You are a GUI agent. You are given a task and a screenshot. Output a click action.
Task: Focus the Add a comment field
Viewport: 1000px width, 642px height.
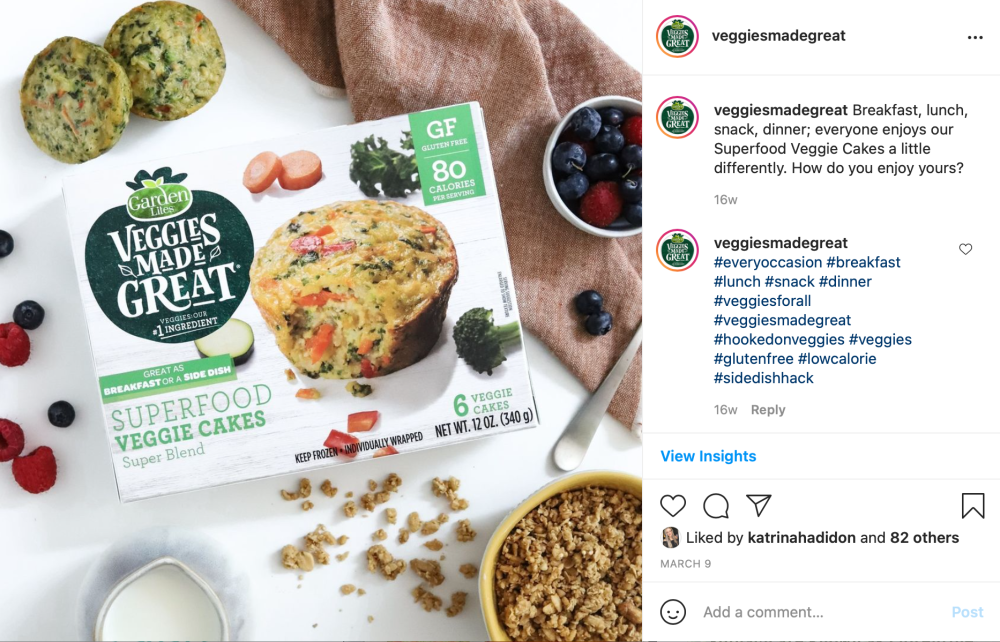(x=823, y=612)
